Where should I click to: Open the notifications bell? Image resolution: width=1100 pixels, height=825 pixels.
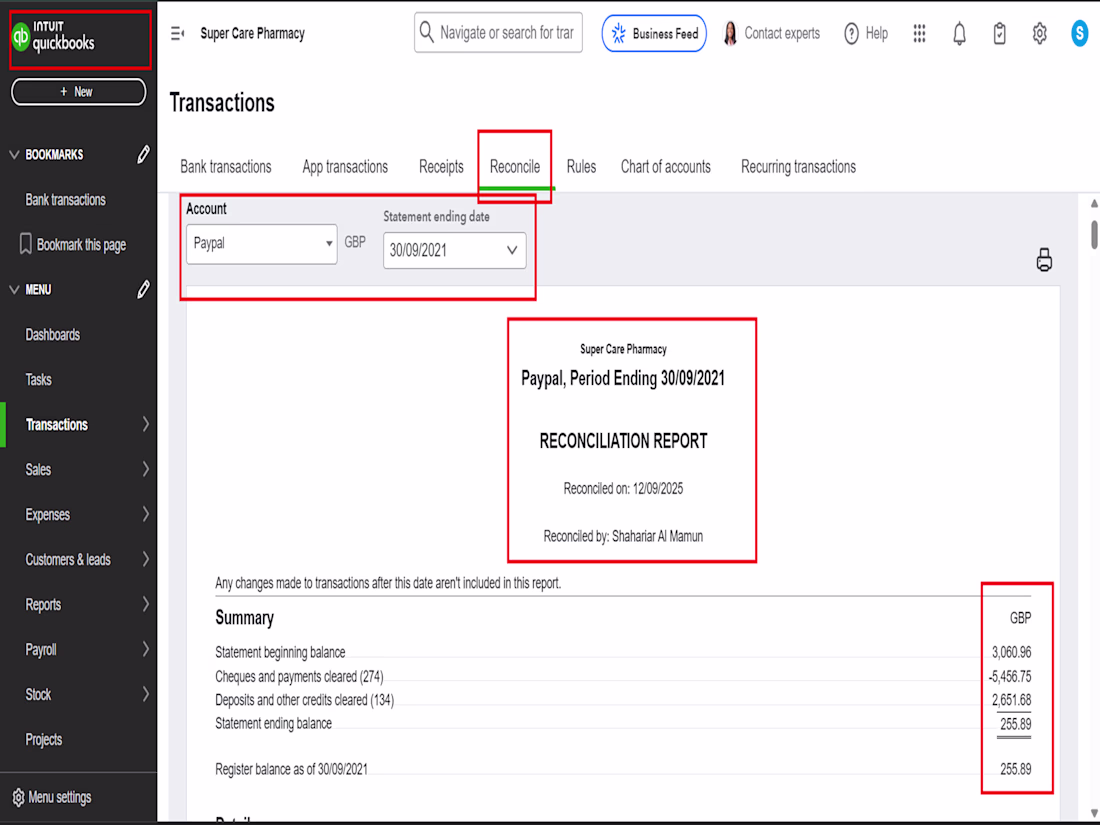tap(959, 33)
